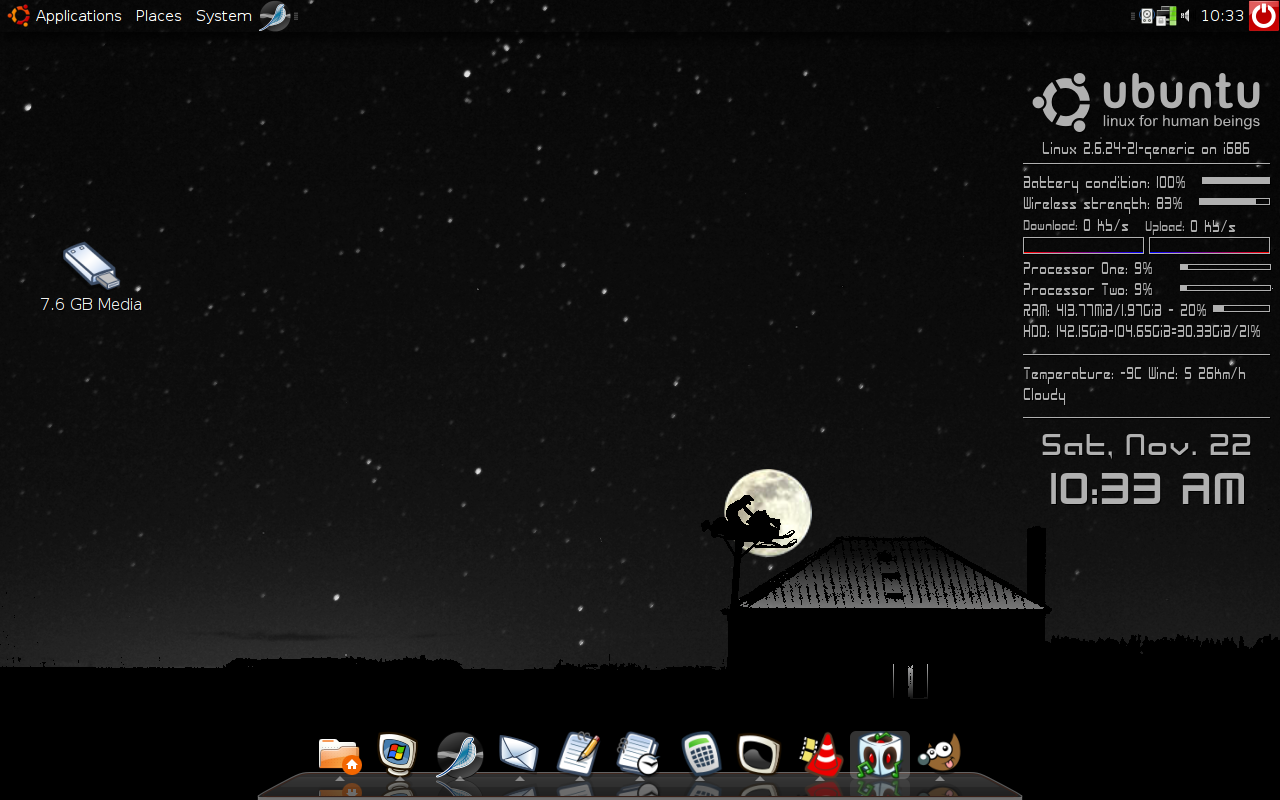This screenshot has width=1280, height=800.
Task: Launch the calculator from the dock
Action: [700, 755]
